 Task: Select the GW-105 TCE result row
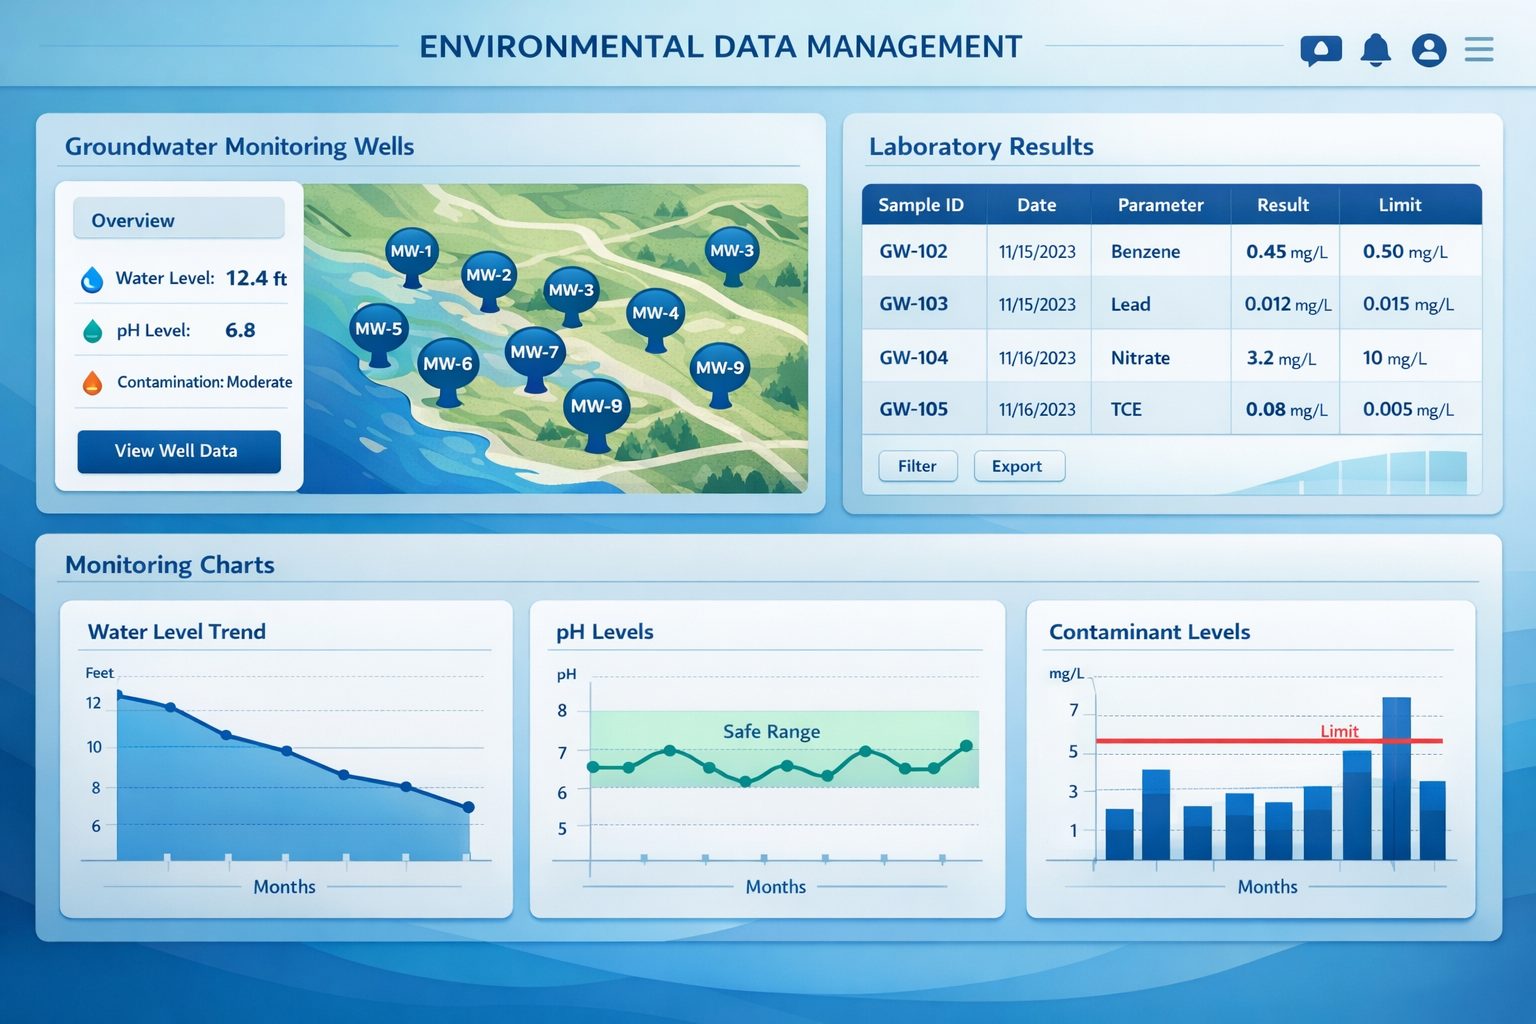pyautogui.click(x=1170, y=408)
